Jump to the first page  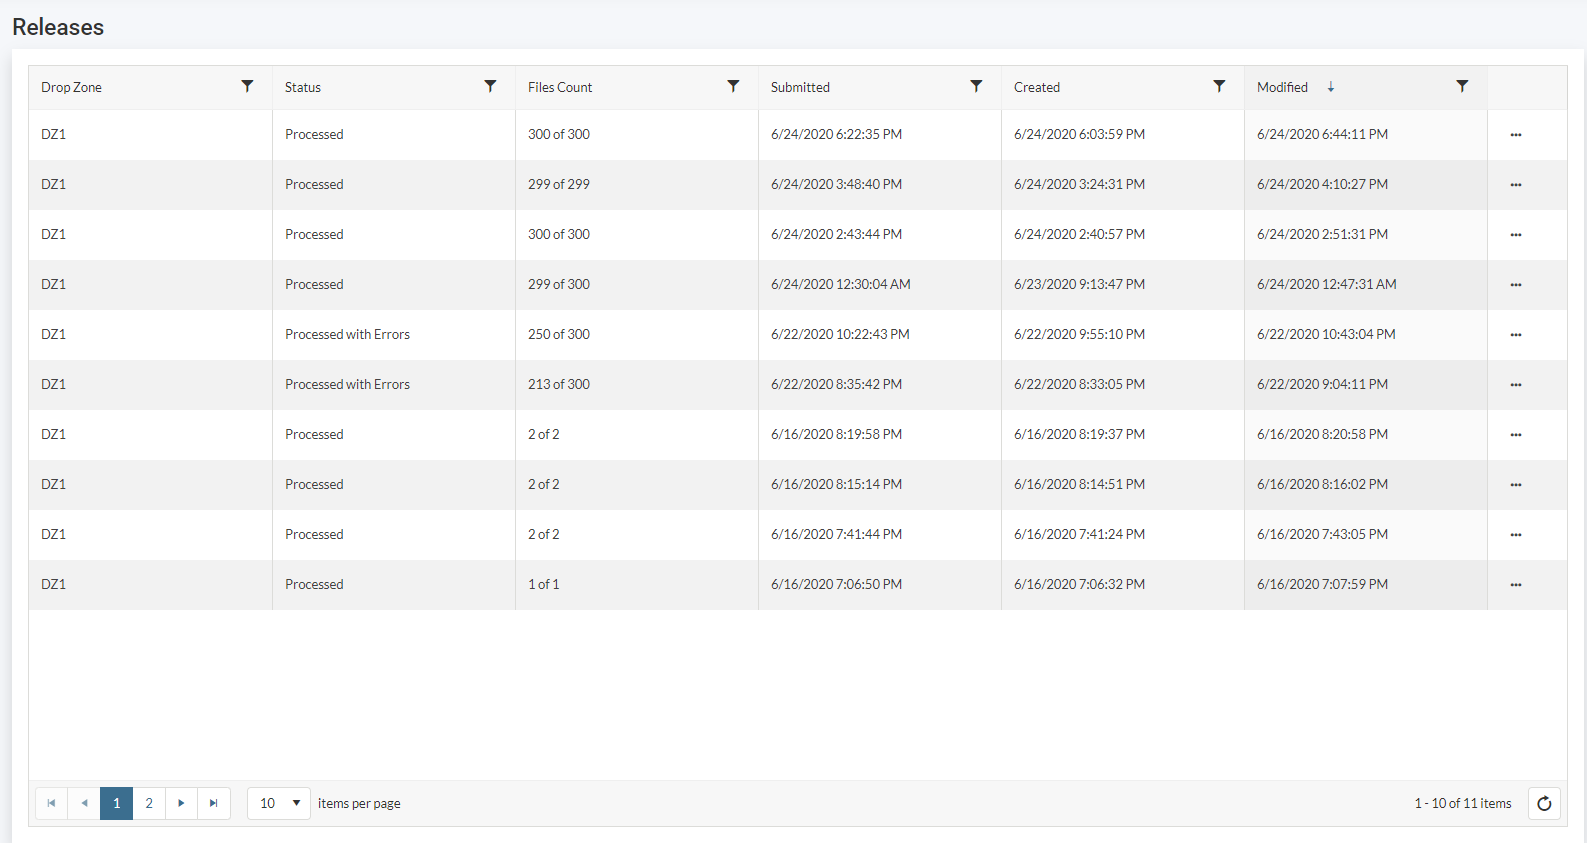[52, 803]
